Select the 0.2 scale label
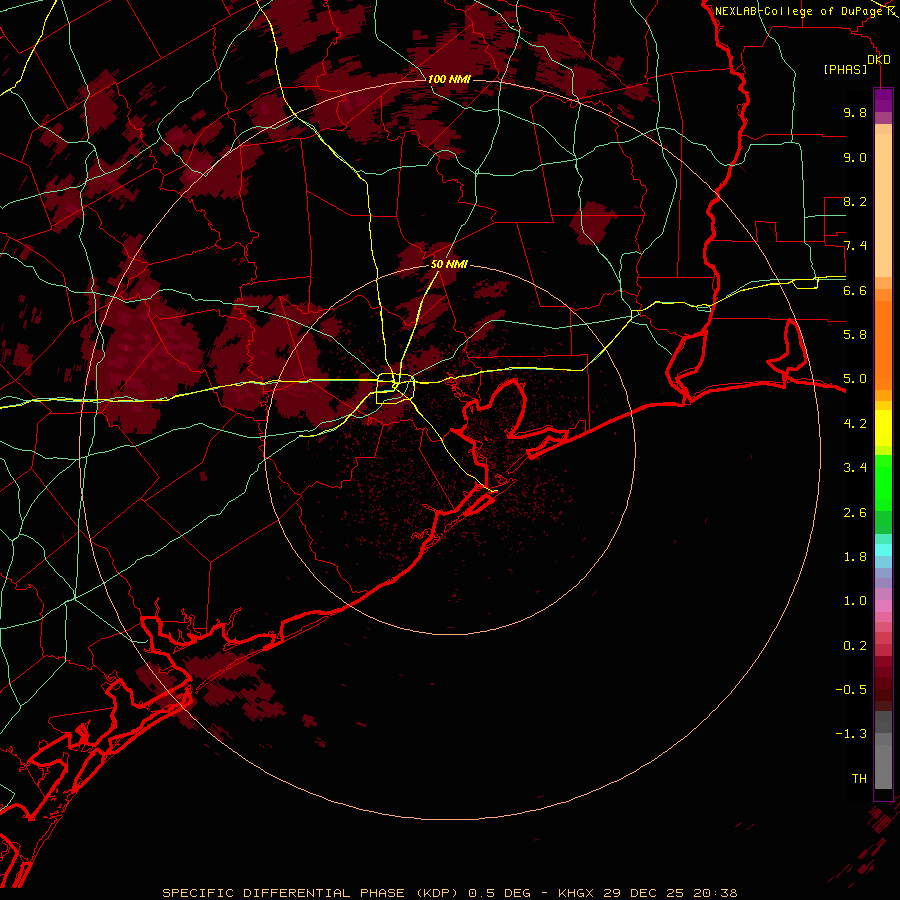 pyautogui.click(x=855, y=645)
